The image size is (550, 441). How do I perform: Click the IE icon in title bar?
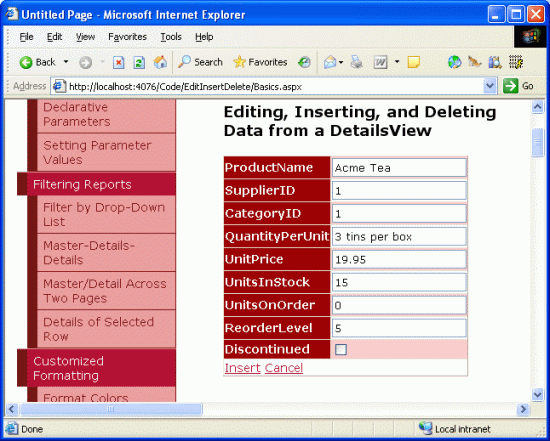point(12,14)
